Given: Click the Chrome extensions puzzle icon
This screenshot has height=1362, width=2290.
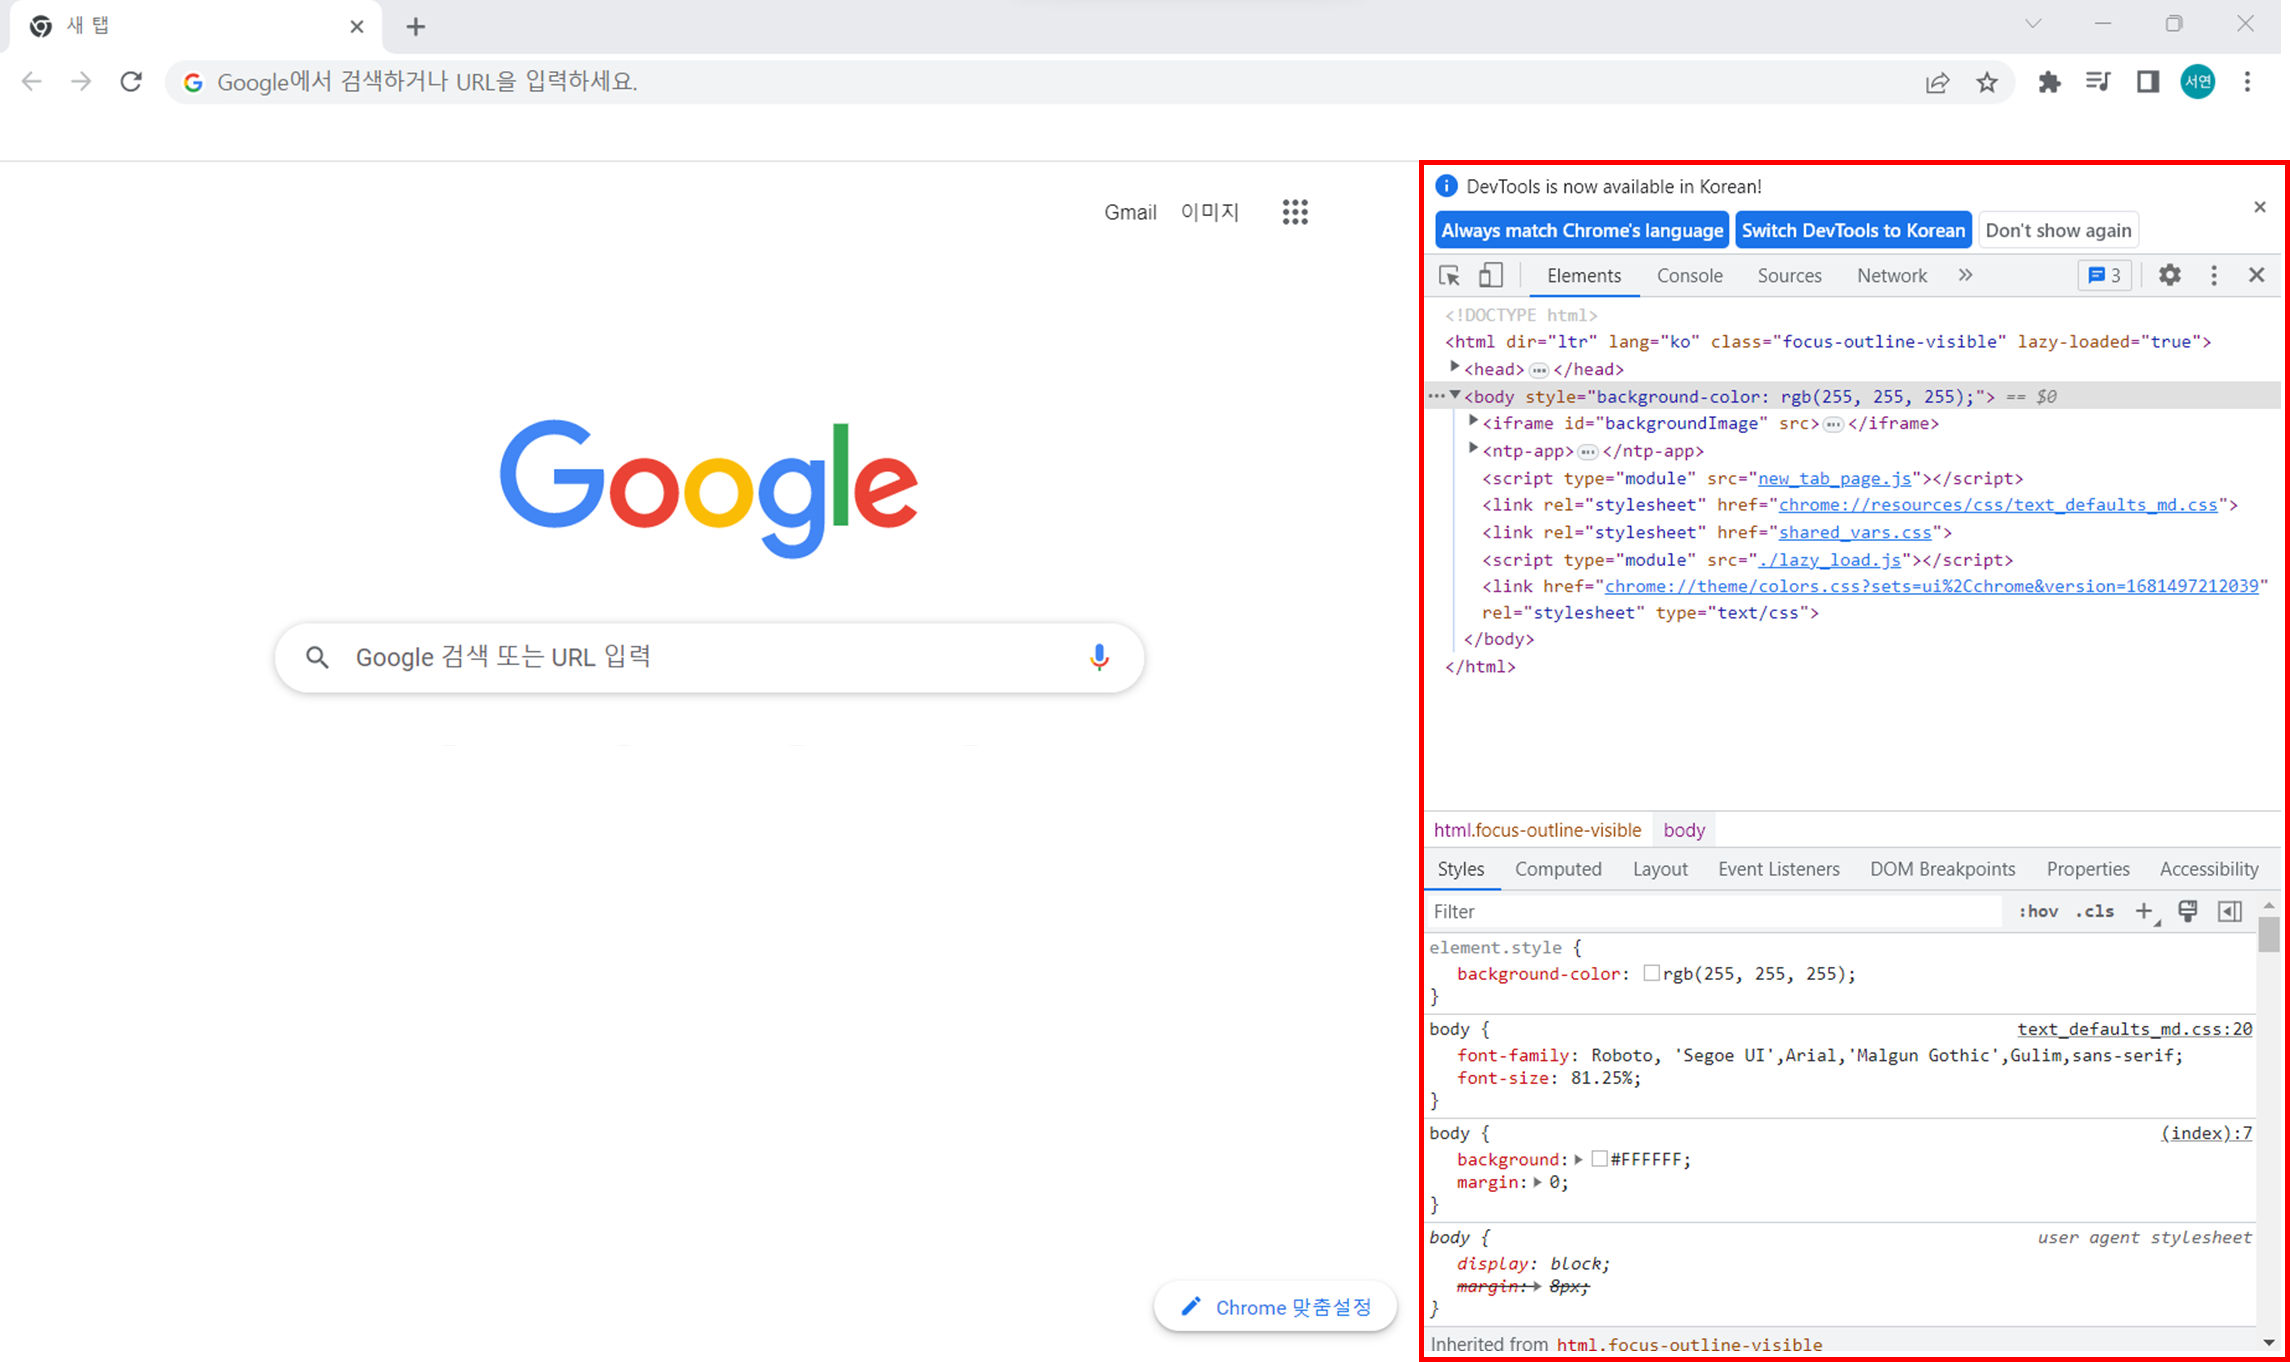Looking at the screenshot, I should [2049, 82].
